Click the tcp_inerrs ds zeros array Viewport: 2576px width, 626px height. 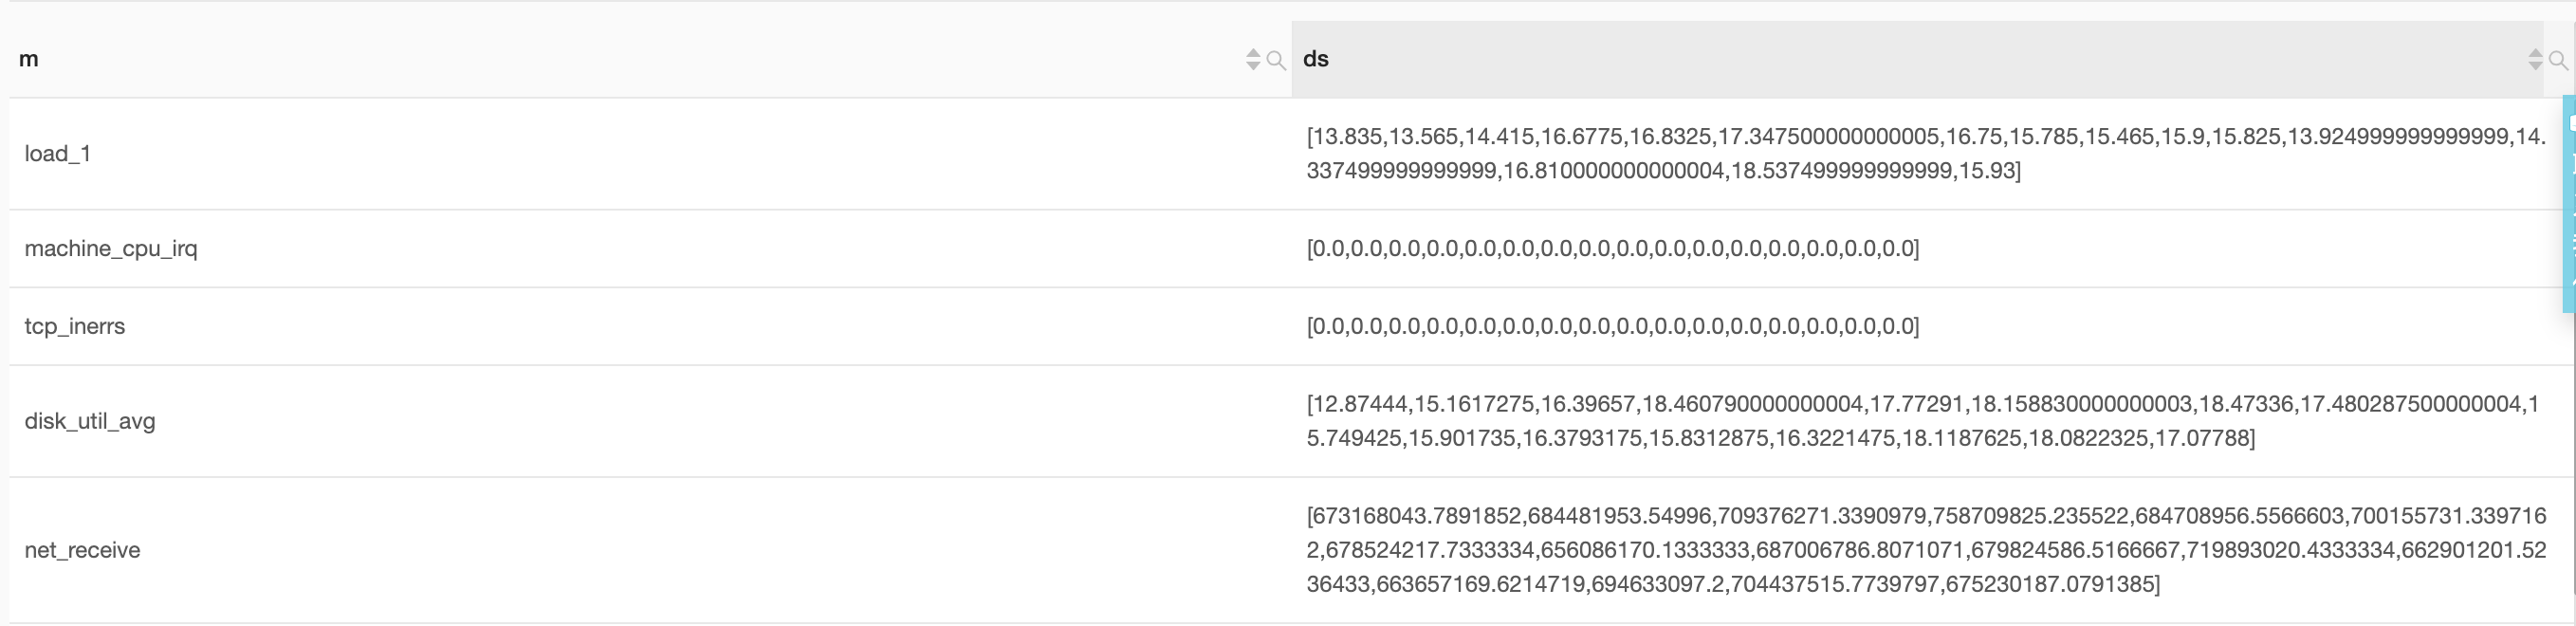pos(1613,326)
